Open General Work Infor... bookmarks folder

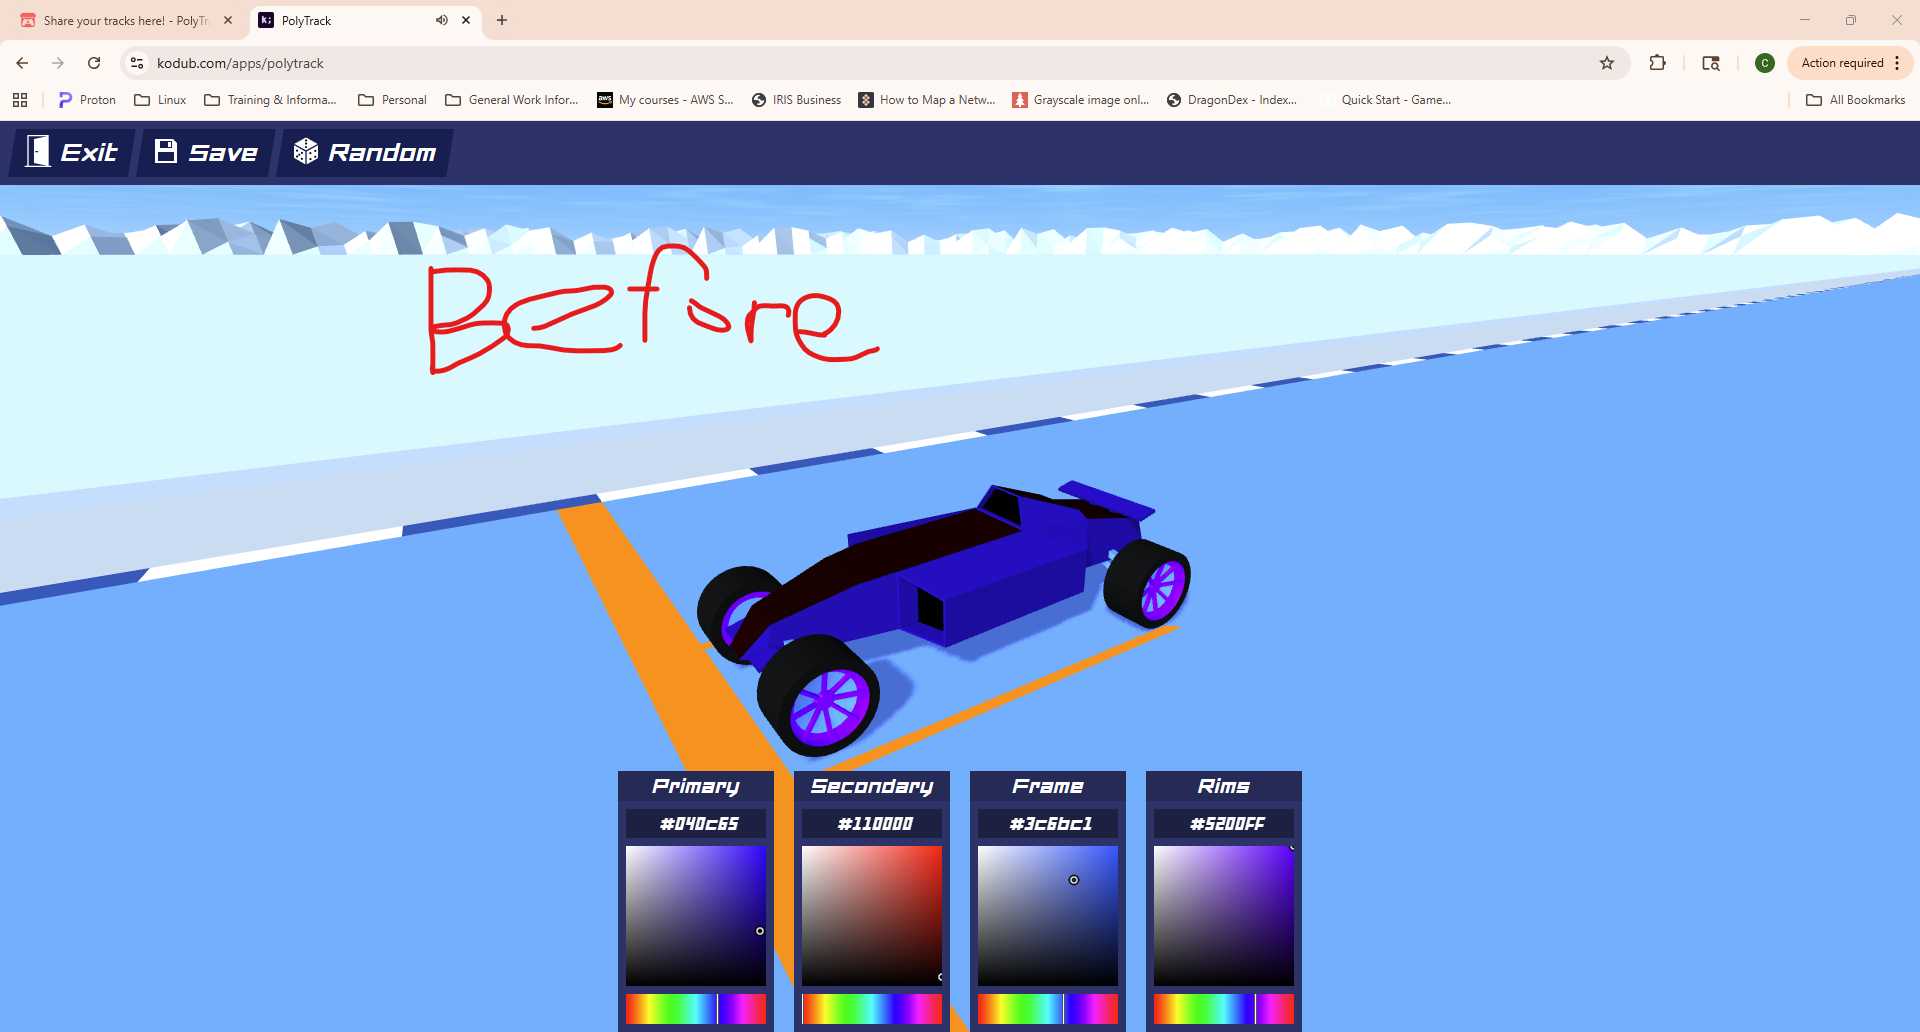pyautogui.click(x=512, y=100)
